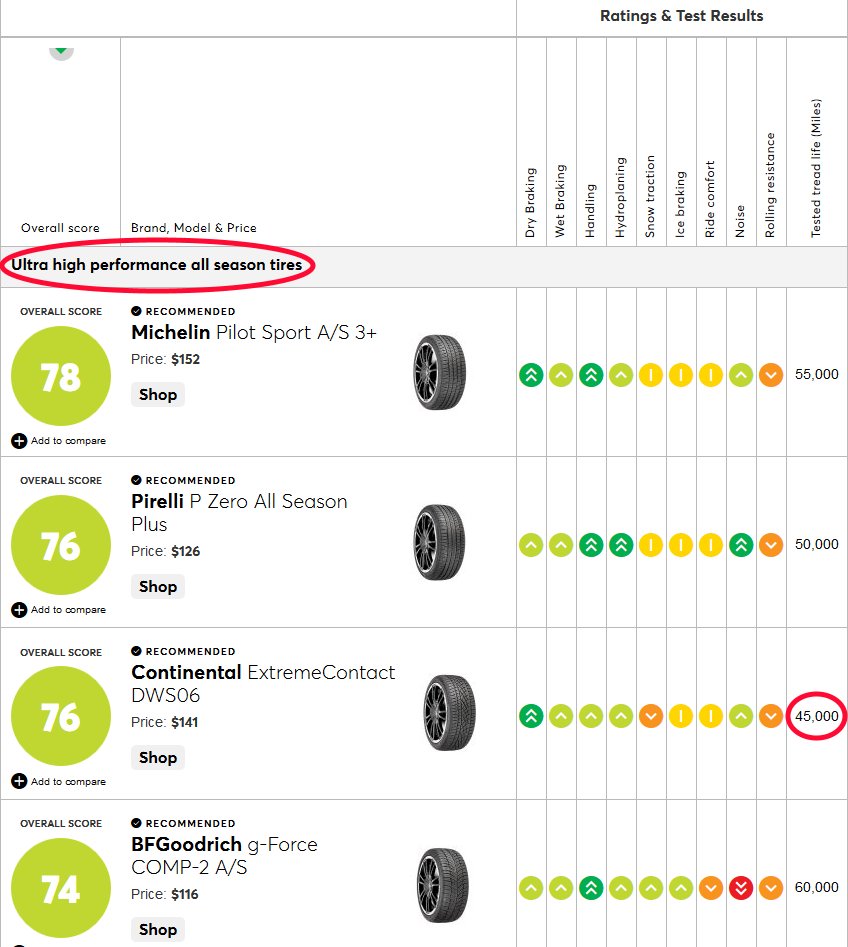Click Pirelli's hydroplaning rating icon

(x=621, y=545)
